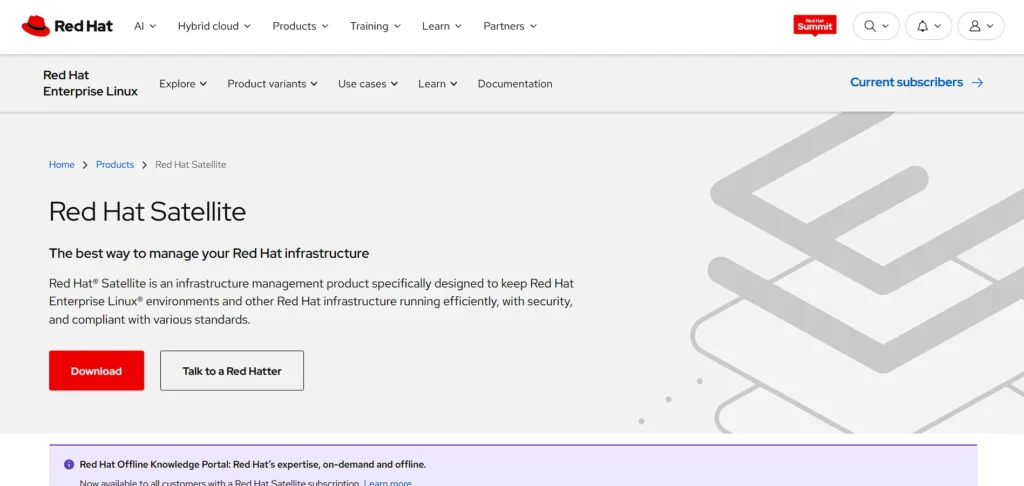
Task: Open the notifications bell icon
Action: pyautogui.click(x=923, y=26)
